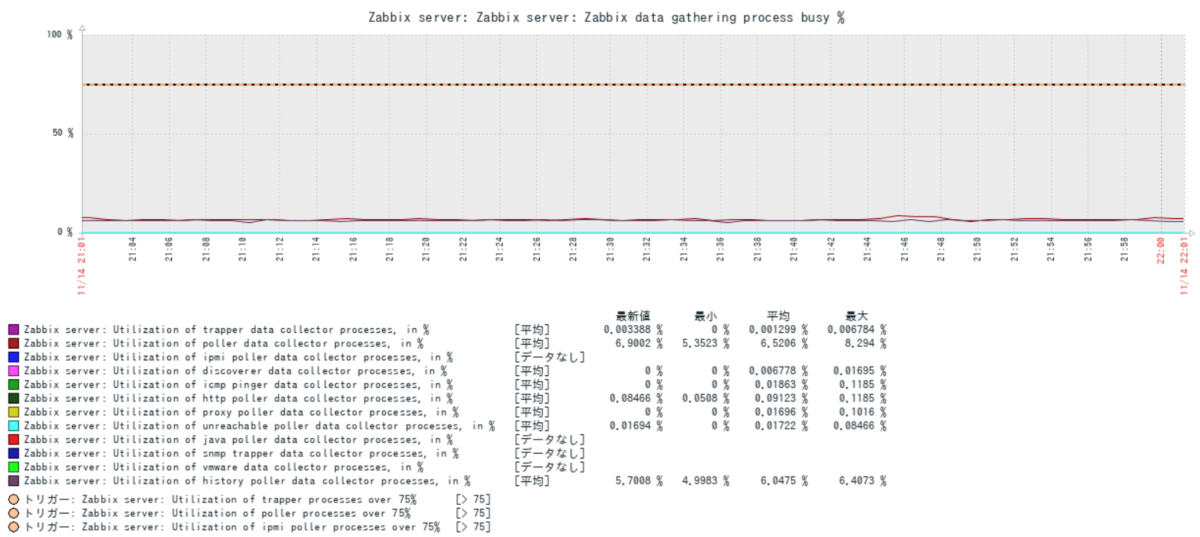Click the dotted 75% trigger threshold line

pyautogui.click(x=632, y=84)
